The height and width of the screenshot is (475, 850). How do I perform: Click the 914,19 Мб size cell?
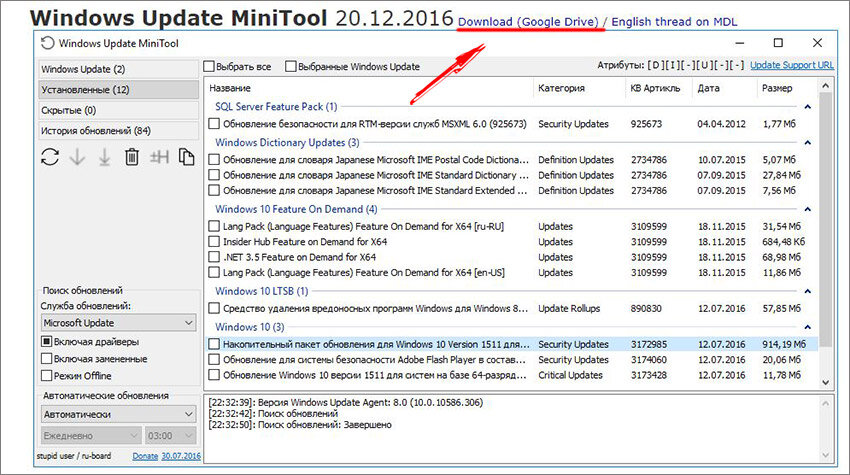coord(784,344)
